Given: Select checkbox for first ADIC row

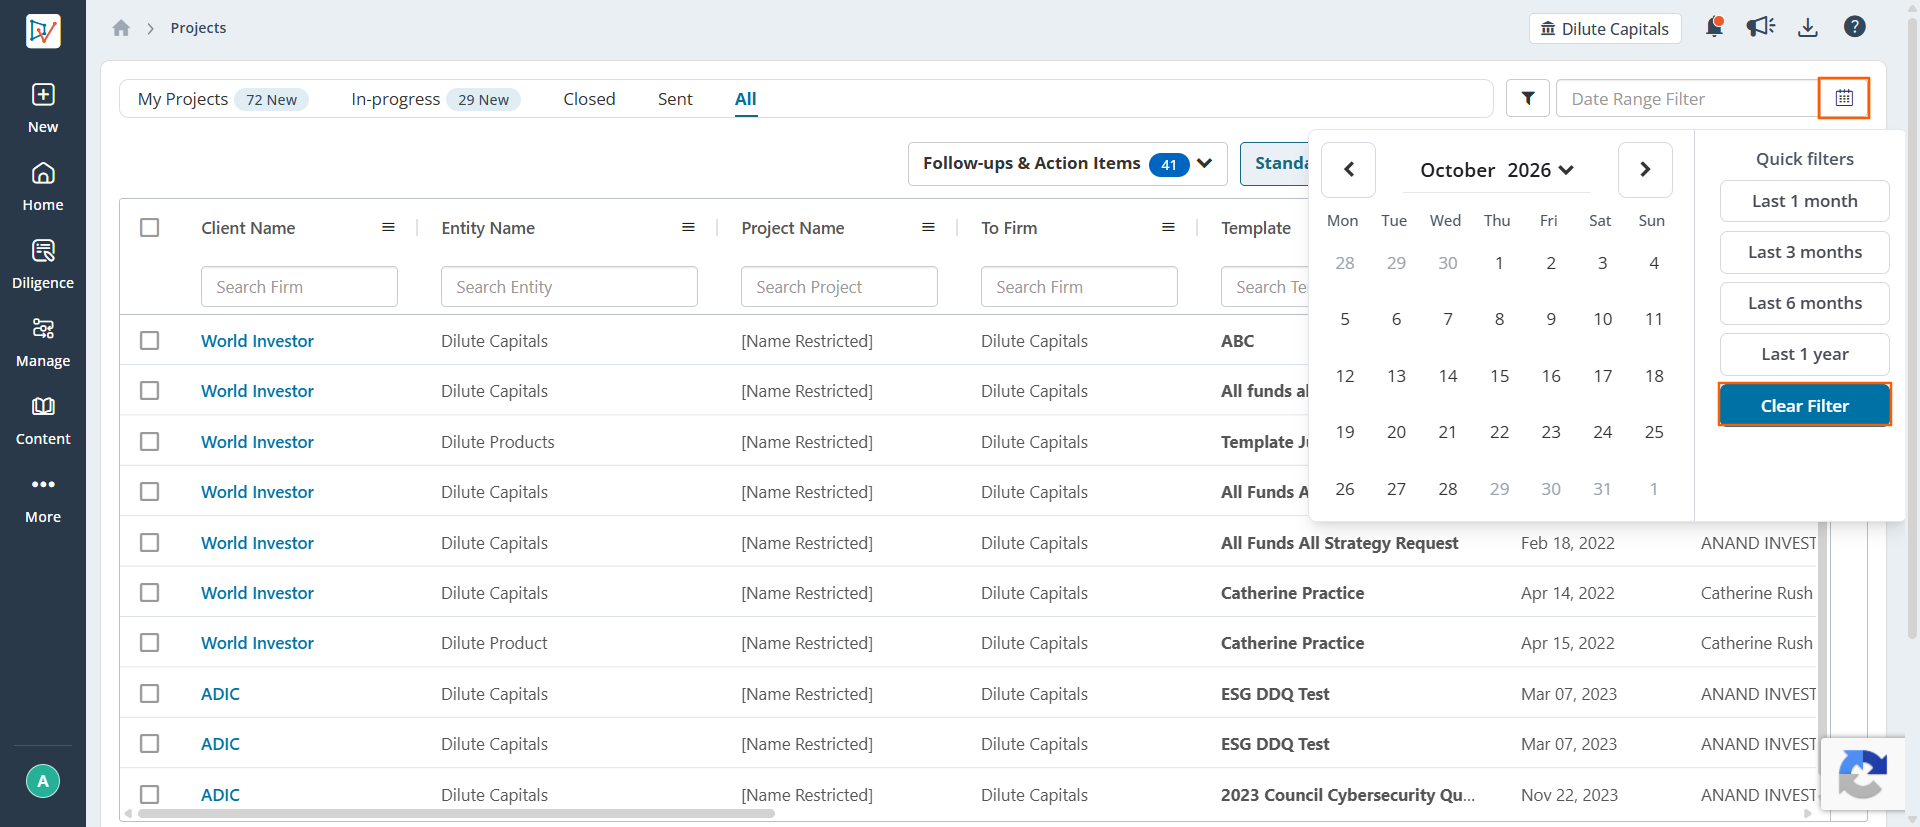Looking at the screenshot, I should click(x=150, y=693).
